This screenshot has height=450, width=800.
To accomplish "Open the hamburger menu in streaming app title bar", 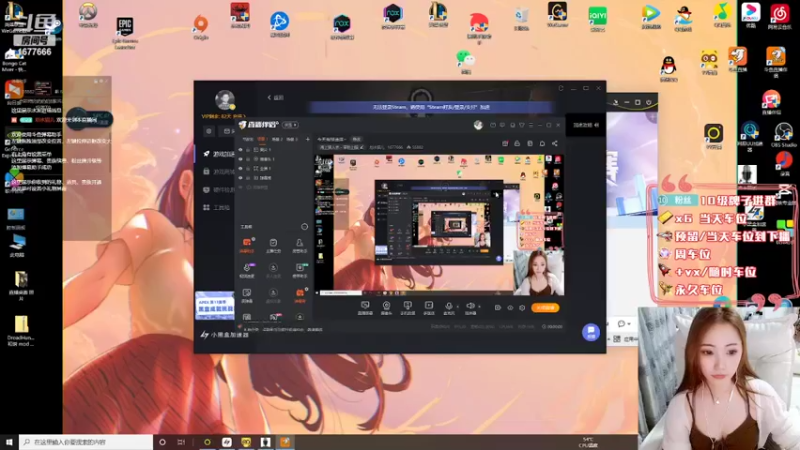I will pos(531,125).
